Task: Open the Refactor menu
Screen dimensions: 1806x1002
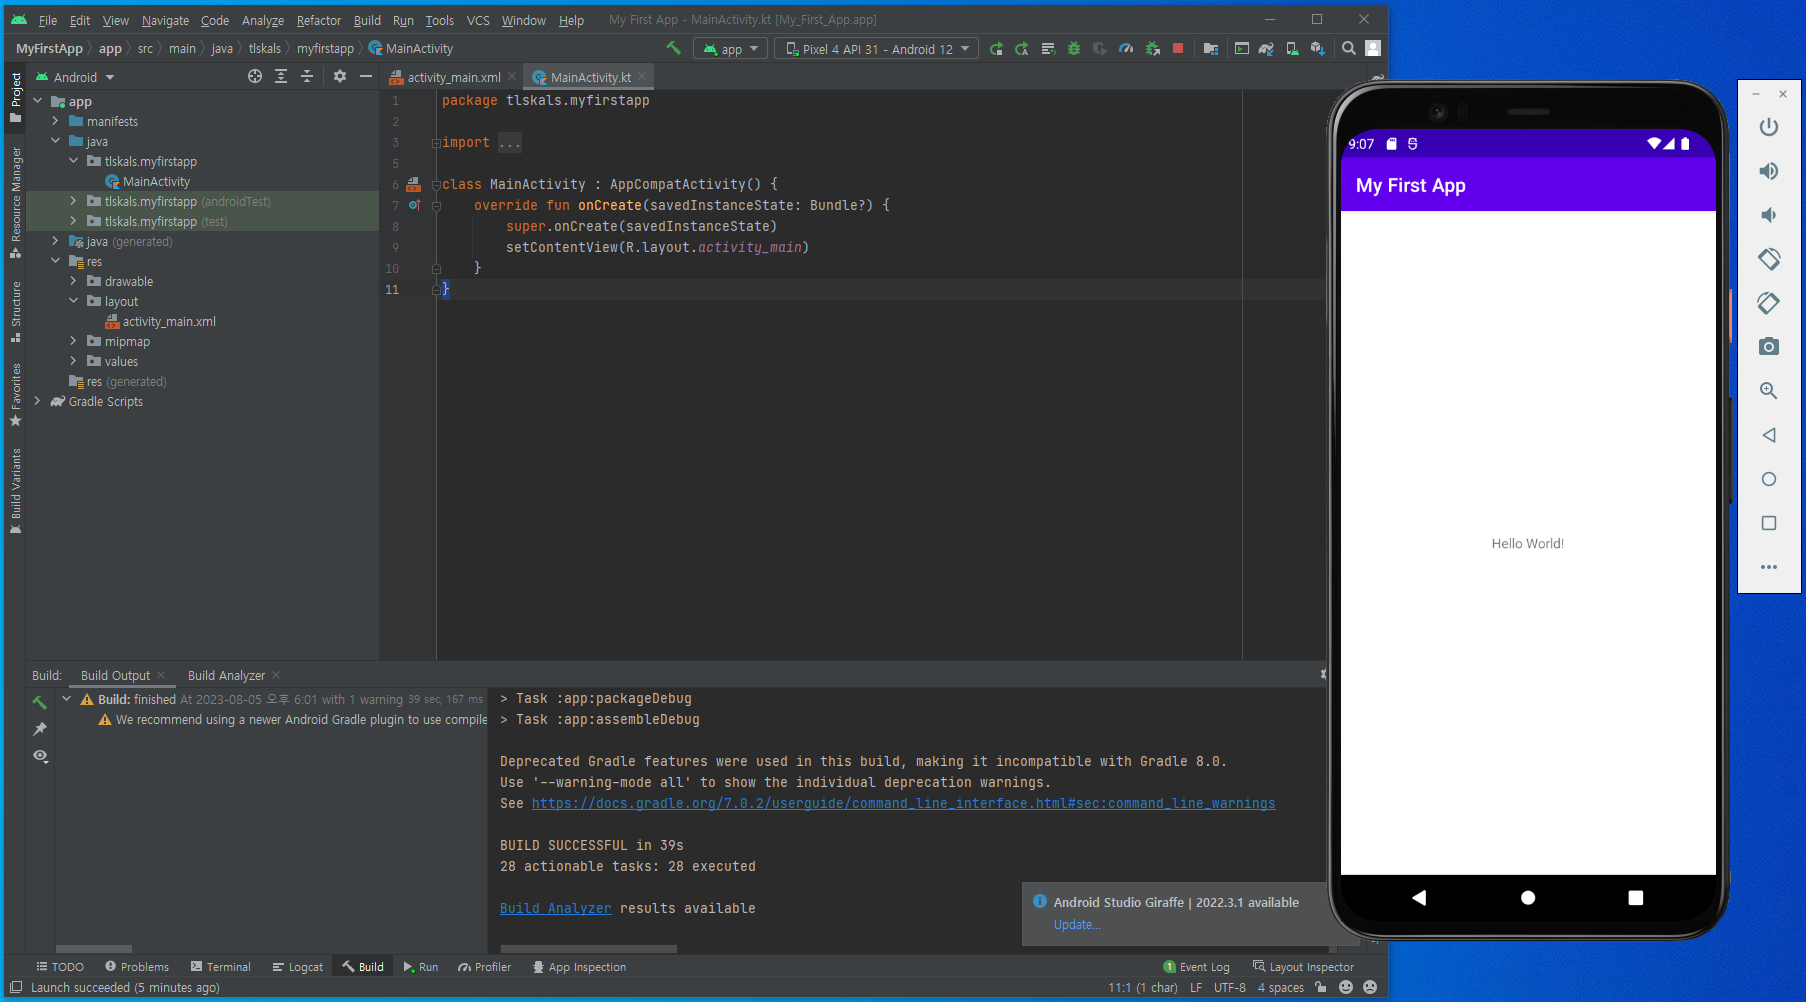Action: (x=318, y=20)
